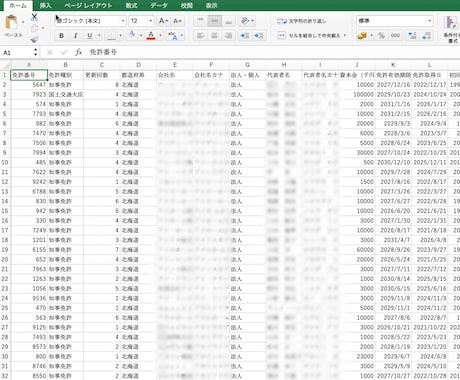Click the increase indent icon
The width and height of the screenshot is (460, 380).
click(259, 35)
